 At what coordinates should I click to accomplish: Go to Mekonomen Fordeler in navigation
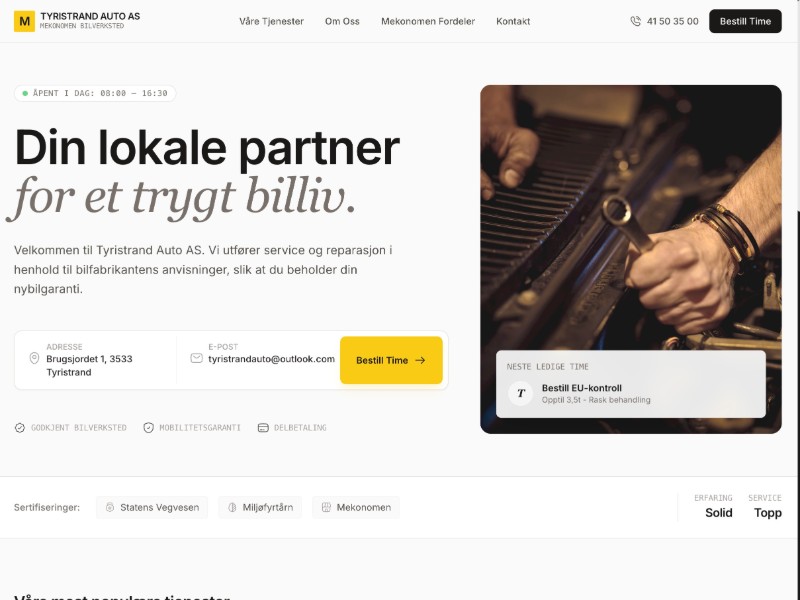tap(428, 21)
